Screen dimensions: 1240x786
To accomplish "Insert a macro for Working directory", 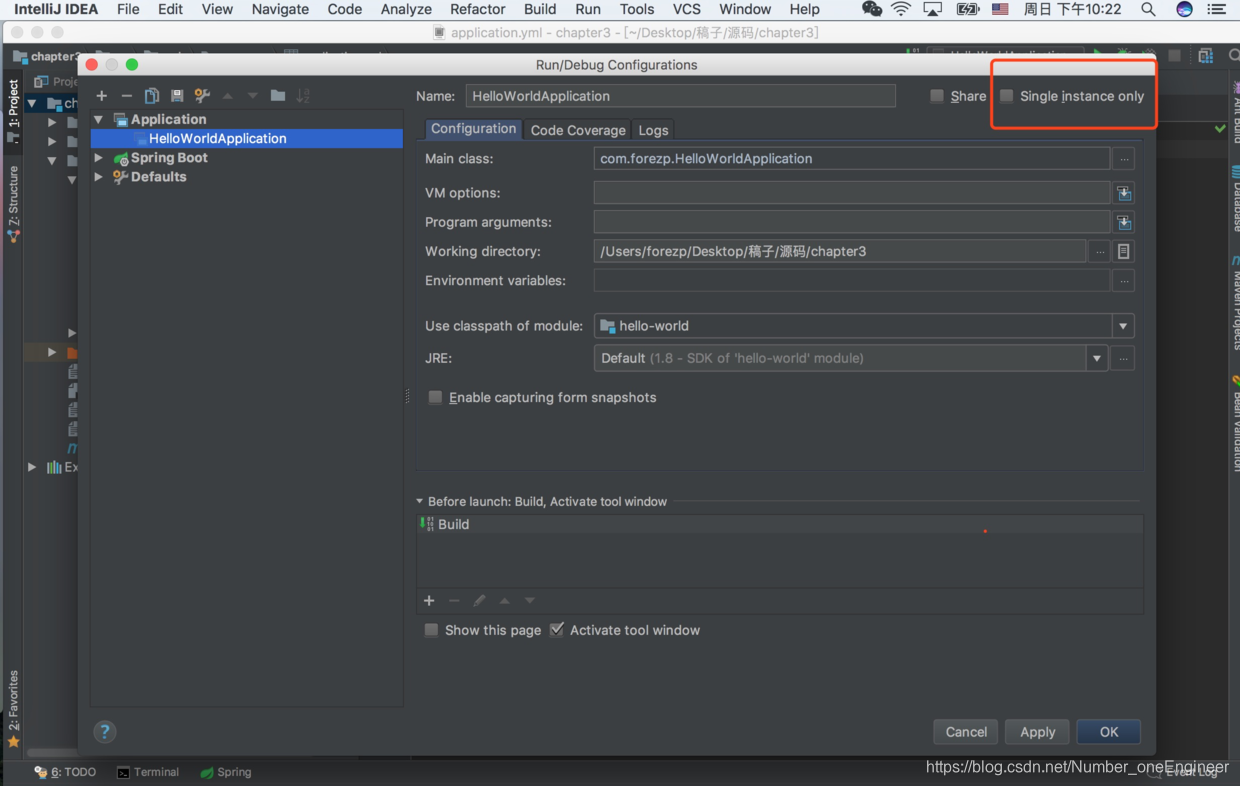I will point(1124,252).
